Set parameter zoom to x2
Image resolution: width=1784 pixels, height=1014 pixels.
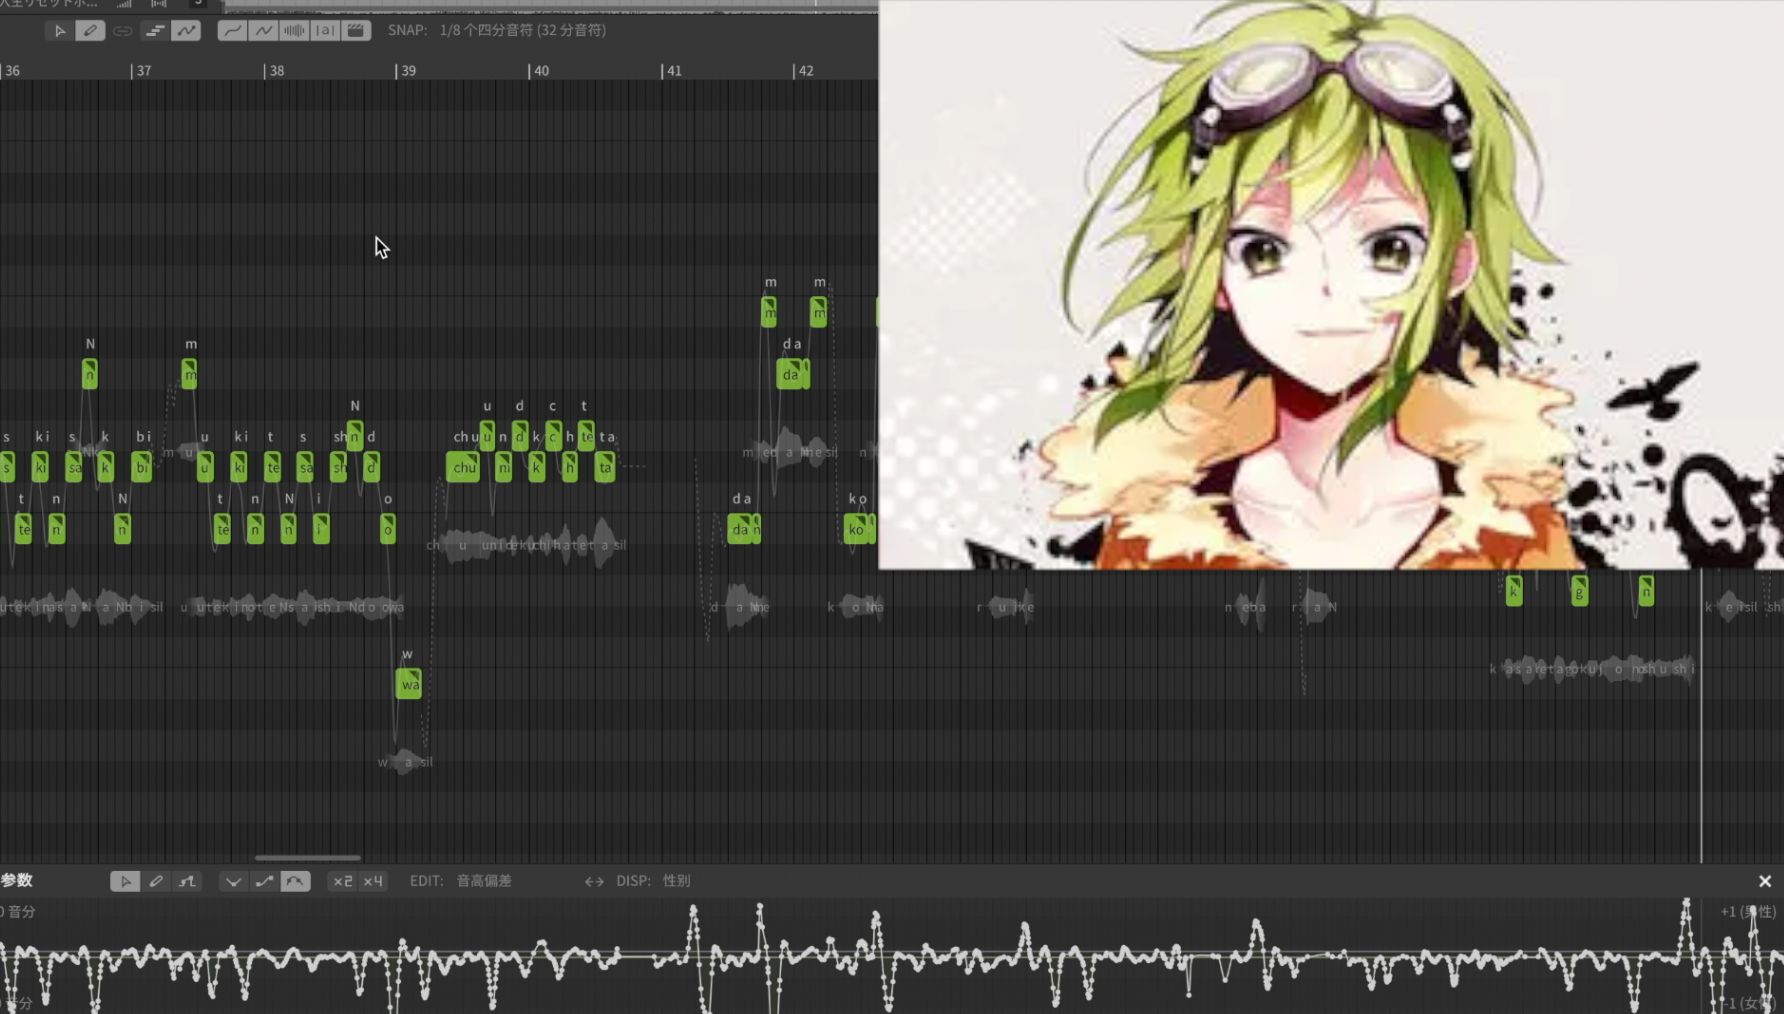(x=342, y=881)
